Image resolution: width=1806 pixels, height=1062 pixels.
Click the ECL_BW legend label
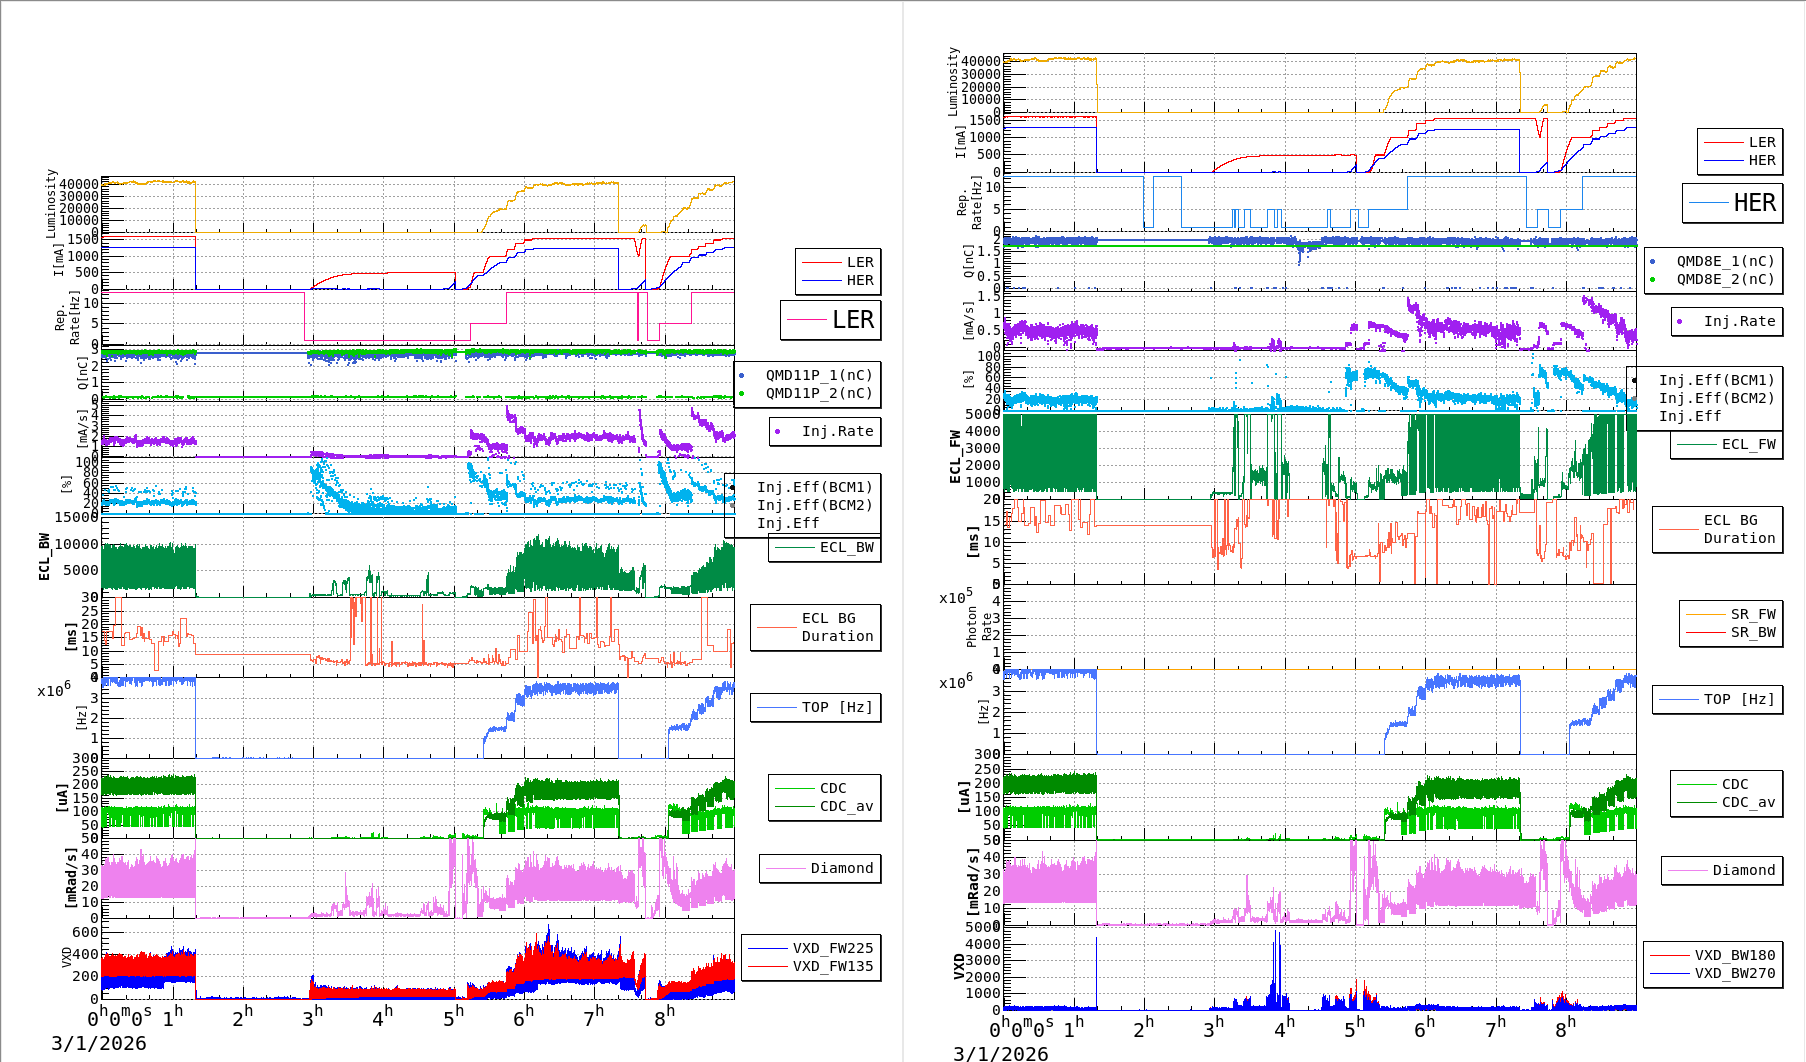tap(846, 547)
